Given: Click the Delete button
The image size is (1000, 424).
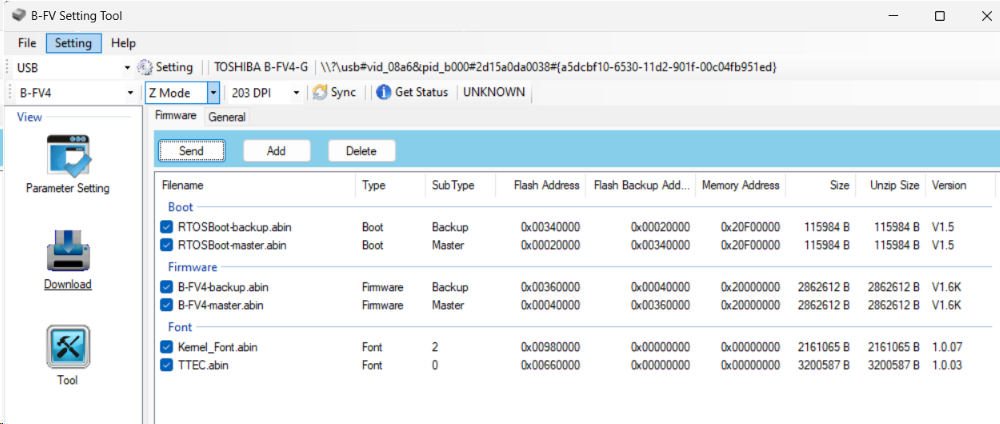Looking at the screenshot, I should click(361, 151).
